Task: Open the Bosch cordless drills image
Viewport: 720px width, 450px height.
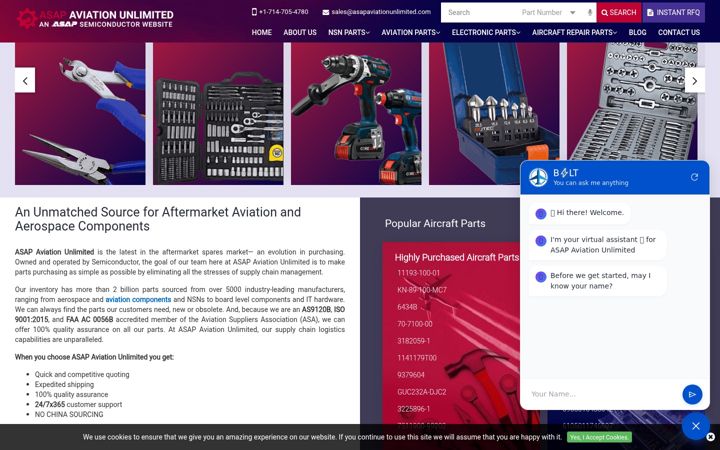Action: [356, 113]
